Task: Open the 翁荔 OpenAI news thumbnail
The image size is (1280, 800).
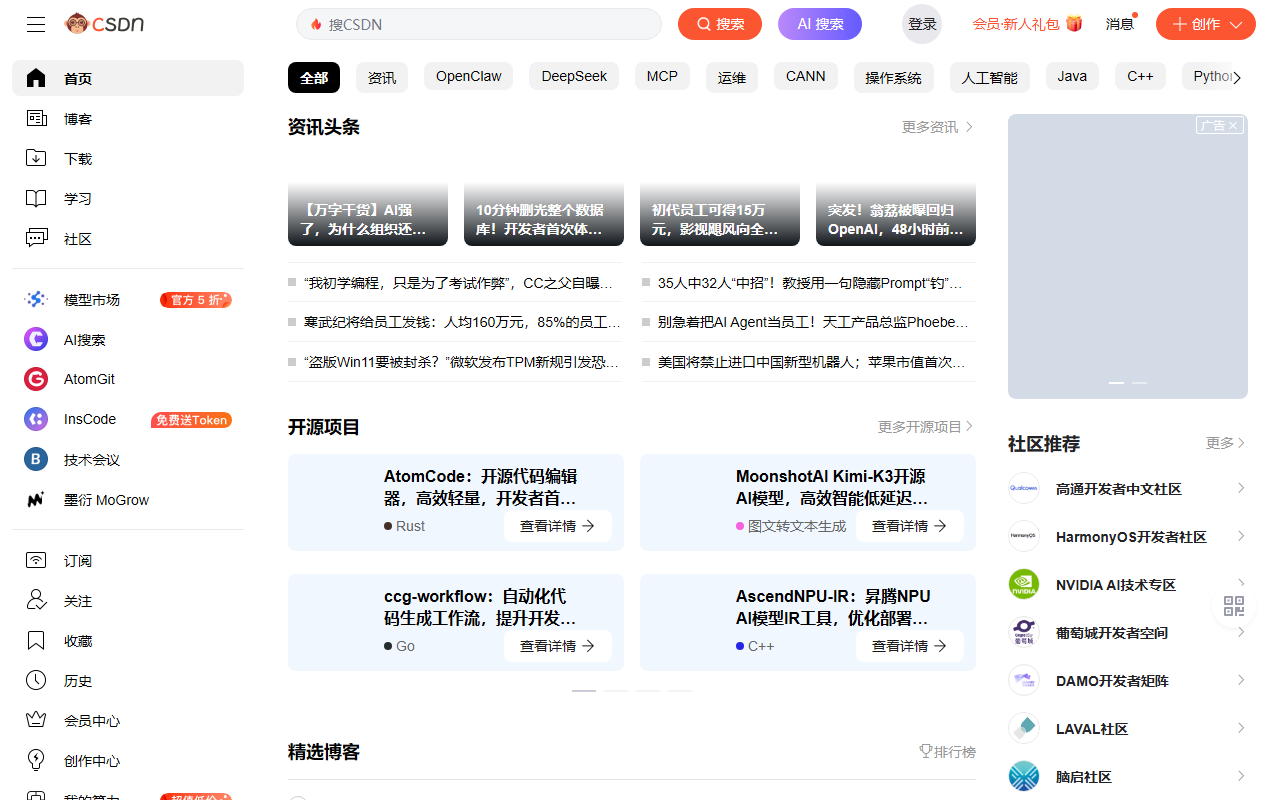Action: [x=896, y=199]
